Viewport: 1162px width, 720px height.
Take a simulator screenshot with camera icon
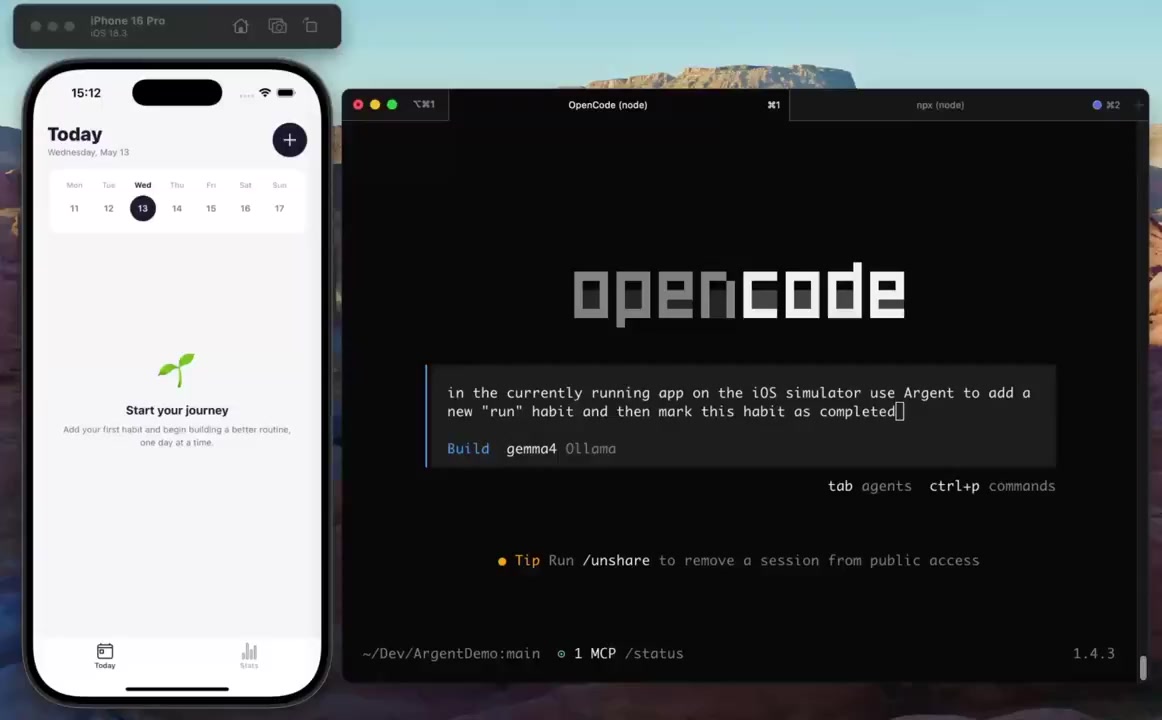click(277, 26)
